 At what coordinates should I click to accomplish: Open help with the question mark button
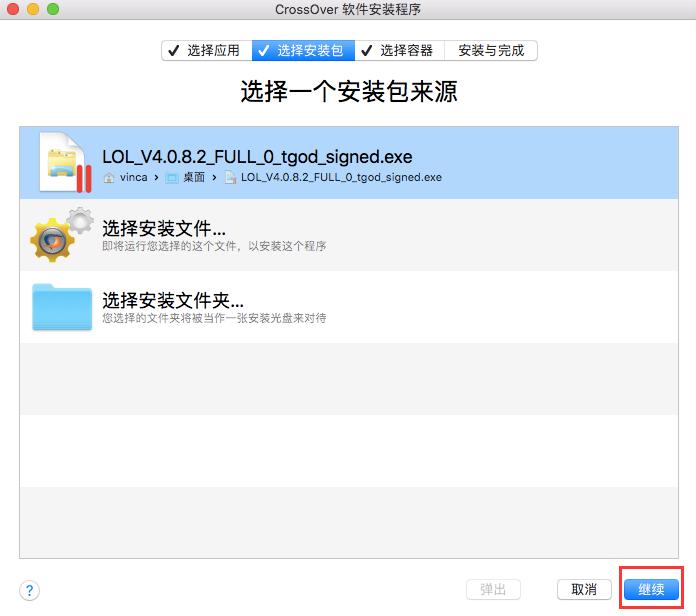point(30,590)
